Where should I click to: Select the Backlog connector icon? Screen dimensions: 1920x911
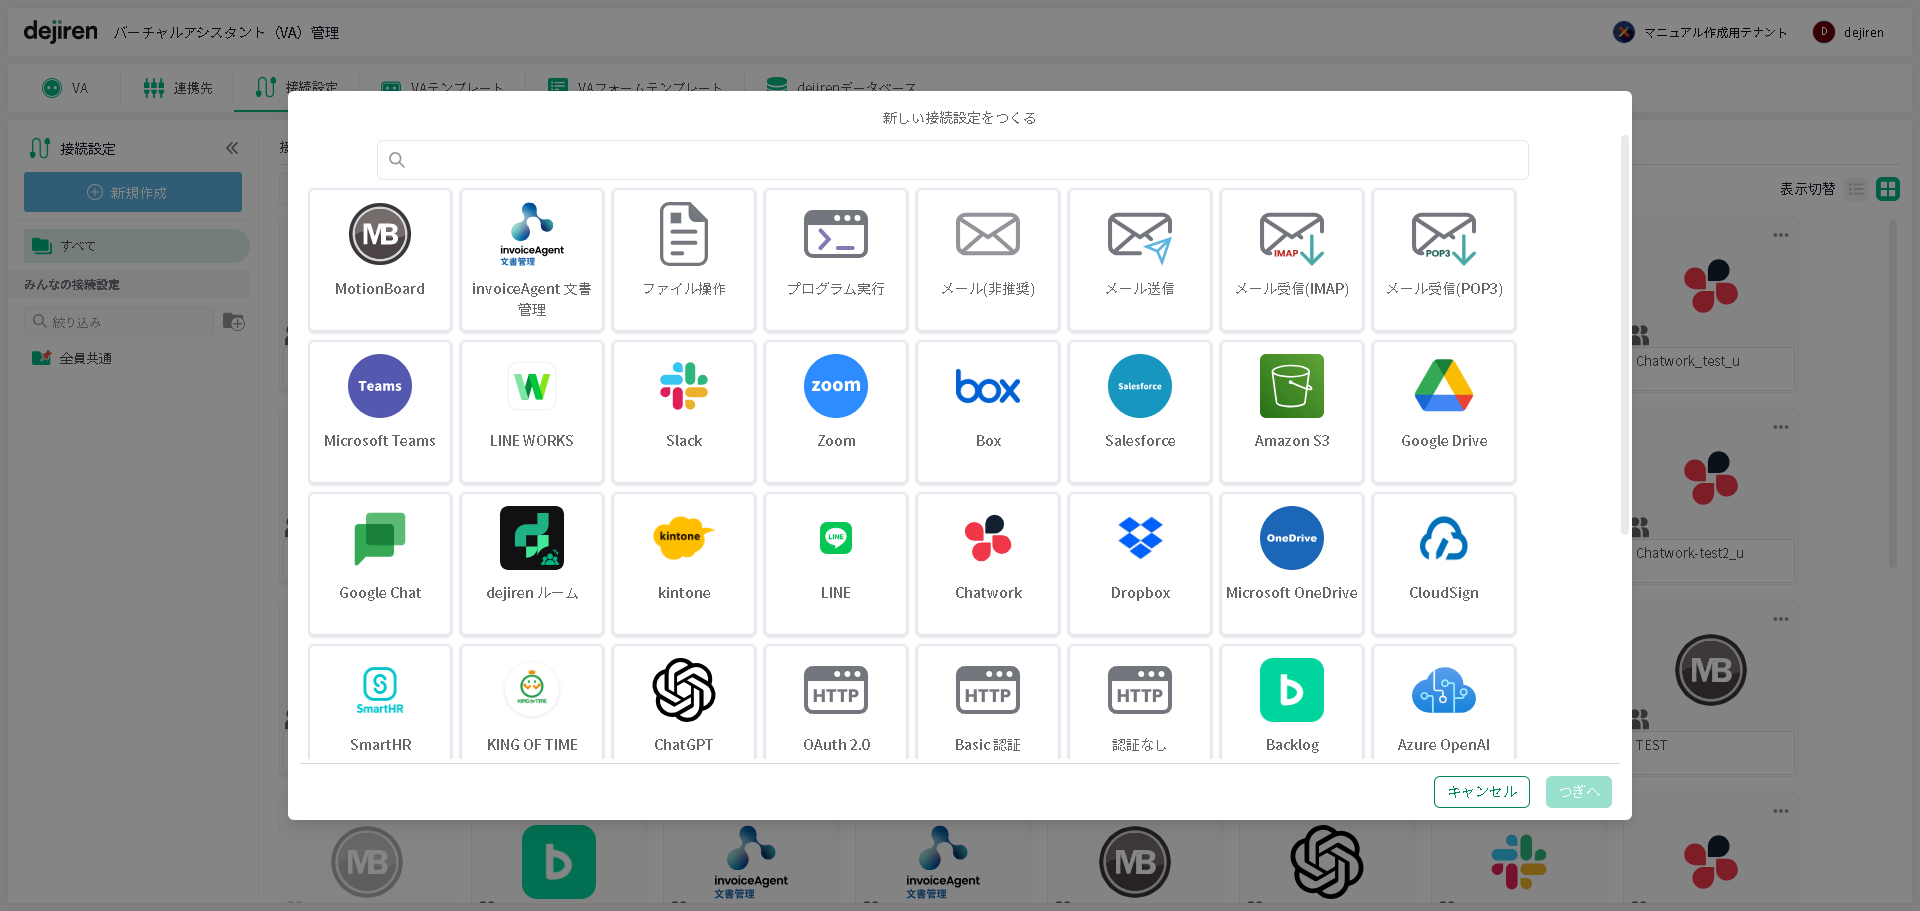point(1291,690)
